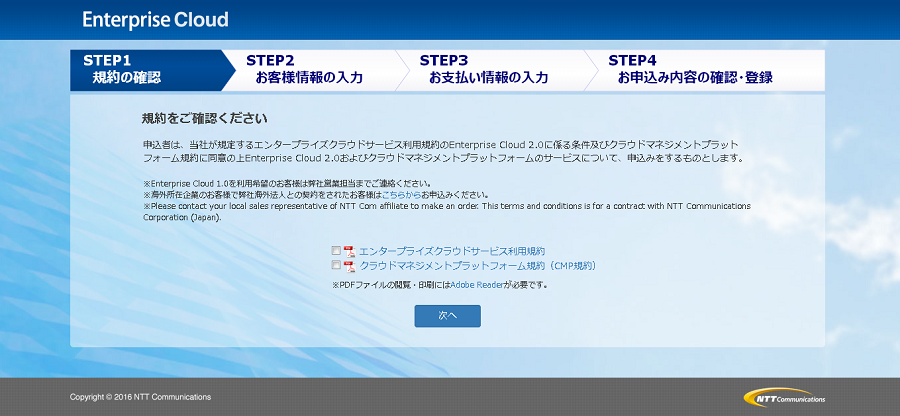Click the 規約をご確認ください heading
The image size is (900, 416).
[204, 118]
